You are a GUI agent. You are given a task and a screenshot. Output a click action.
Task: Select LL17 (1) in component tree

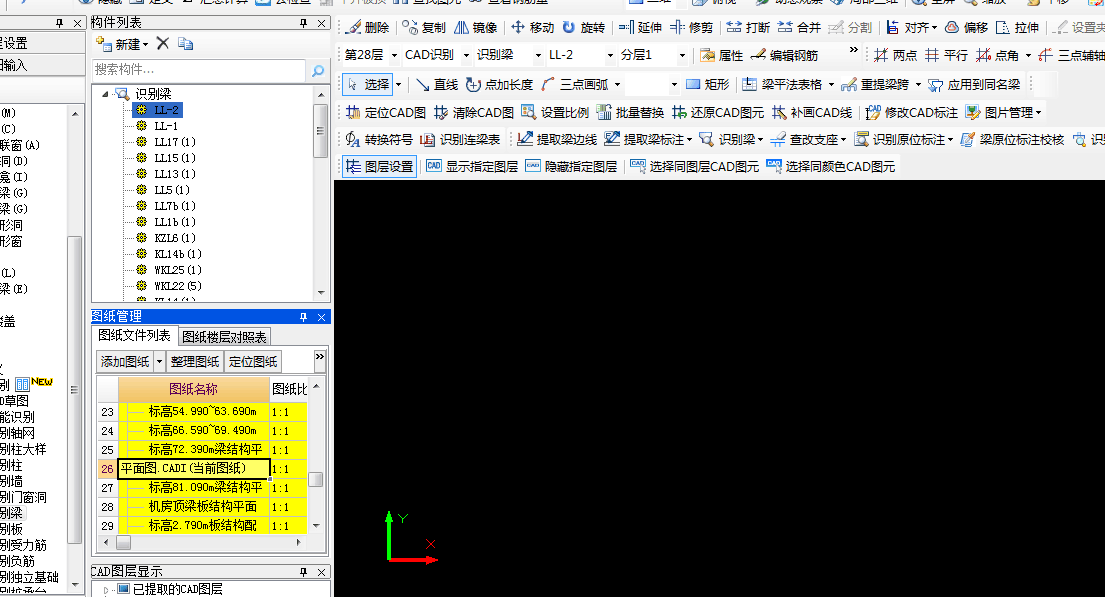(175, 142)
